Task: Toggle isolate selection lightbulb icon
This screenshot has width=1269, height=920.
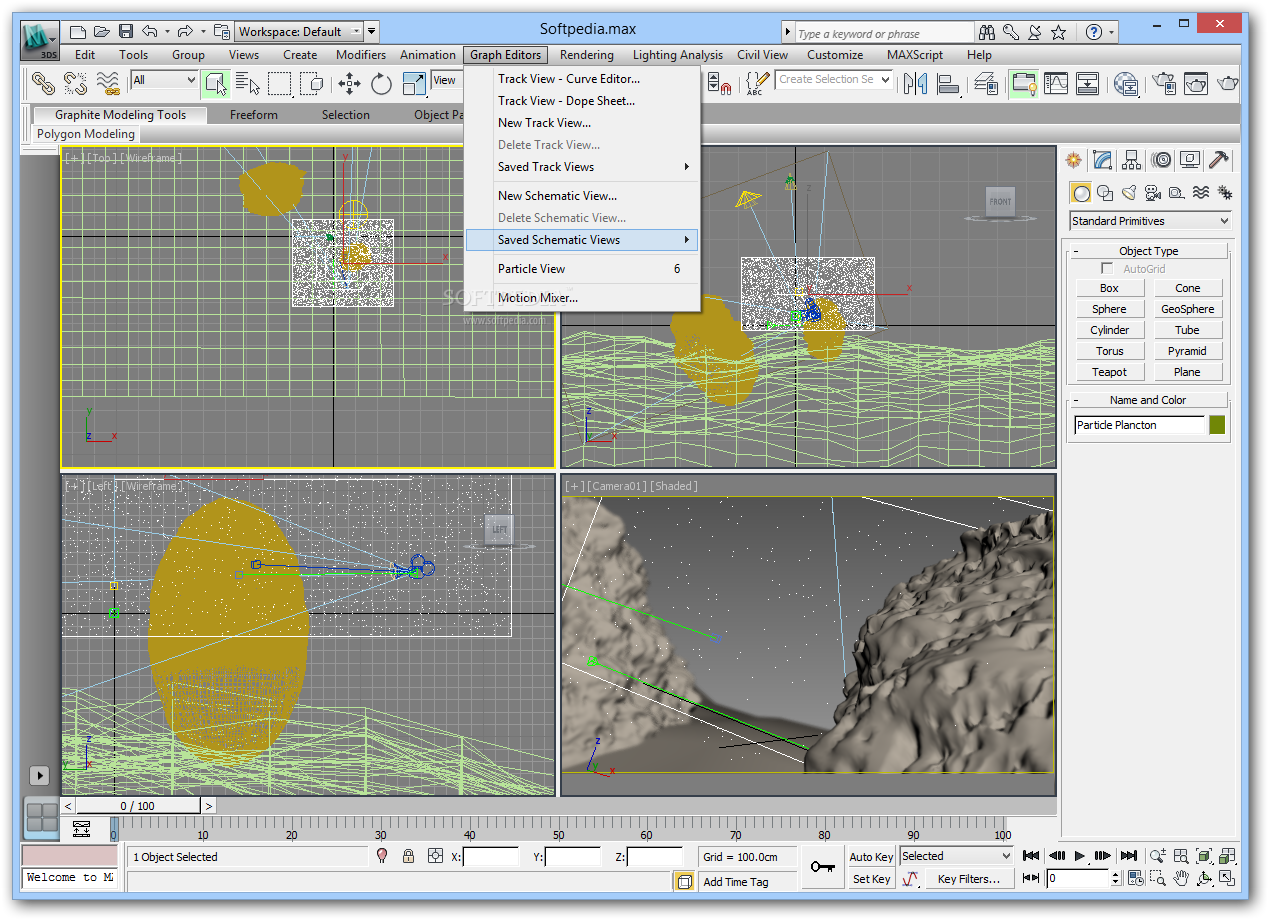Action: pyautogui.click(x=382, y=856)
